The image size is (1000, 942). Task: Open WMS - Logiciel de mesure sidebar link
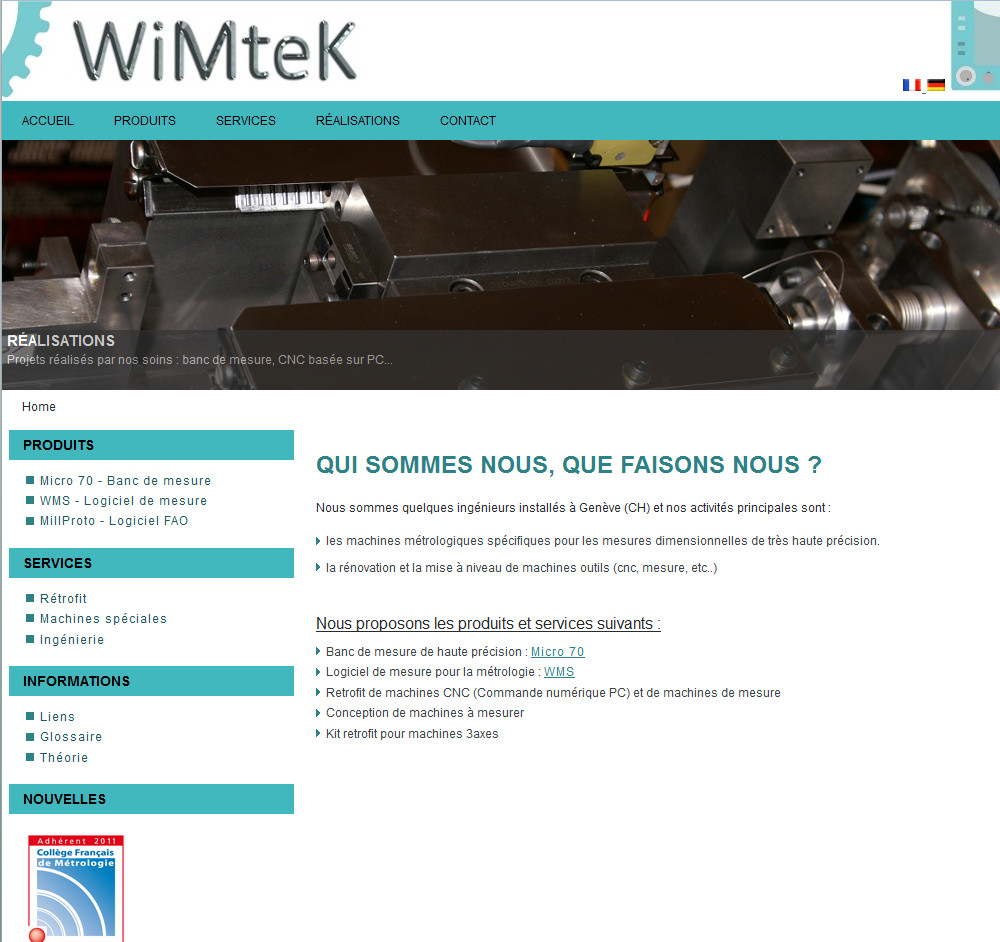(123, 501)
